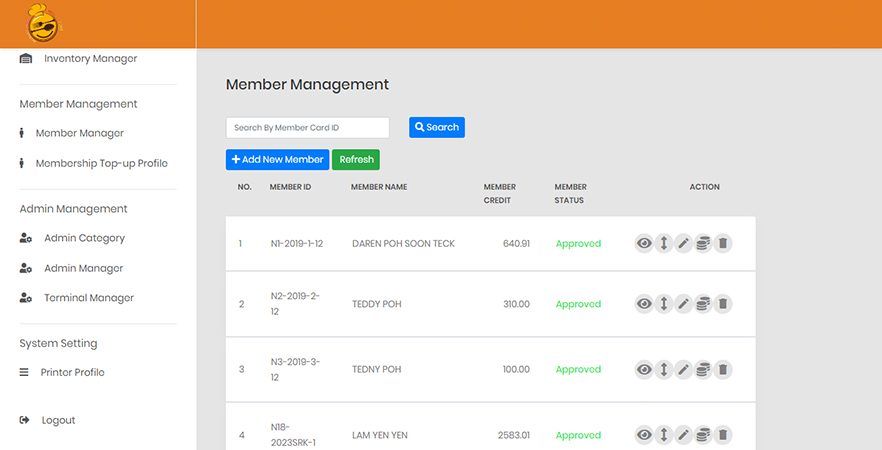Open Printer Profile under System Setting

coord(72,372)
